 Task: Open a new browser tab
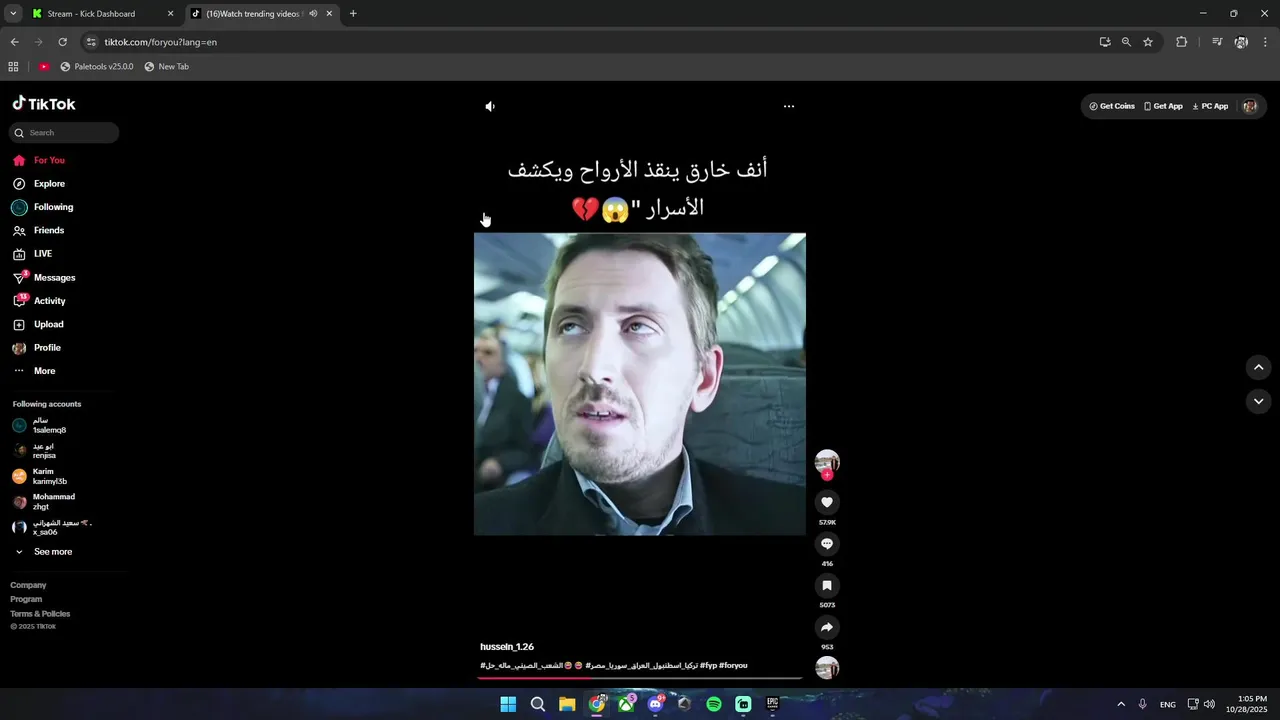coord(353,14)
